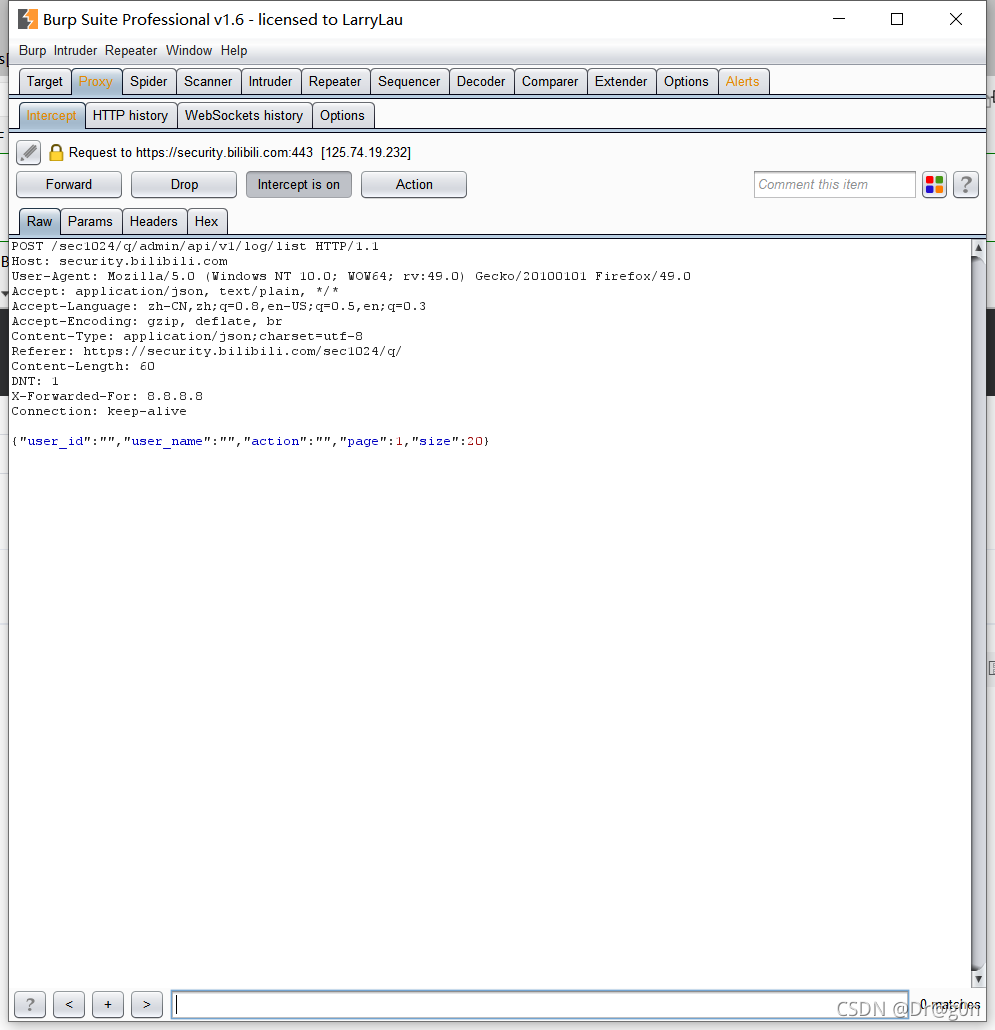Switch to the Extender tab
This screenshot has height=1030, width=995.
[621, 81]
